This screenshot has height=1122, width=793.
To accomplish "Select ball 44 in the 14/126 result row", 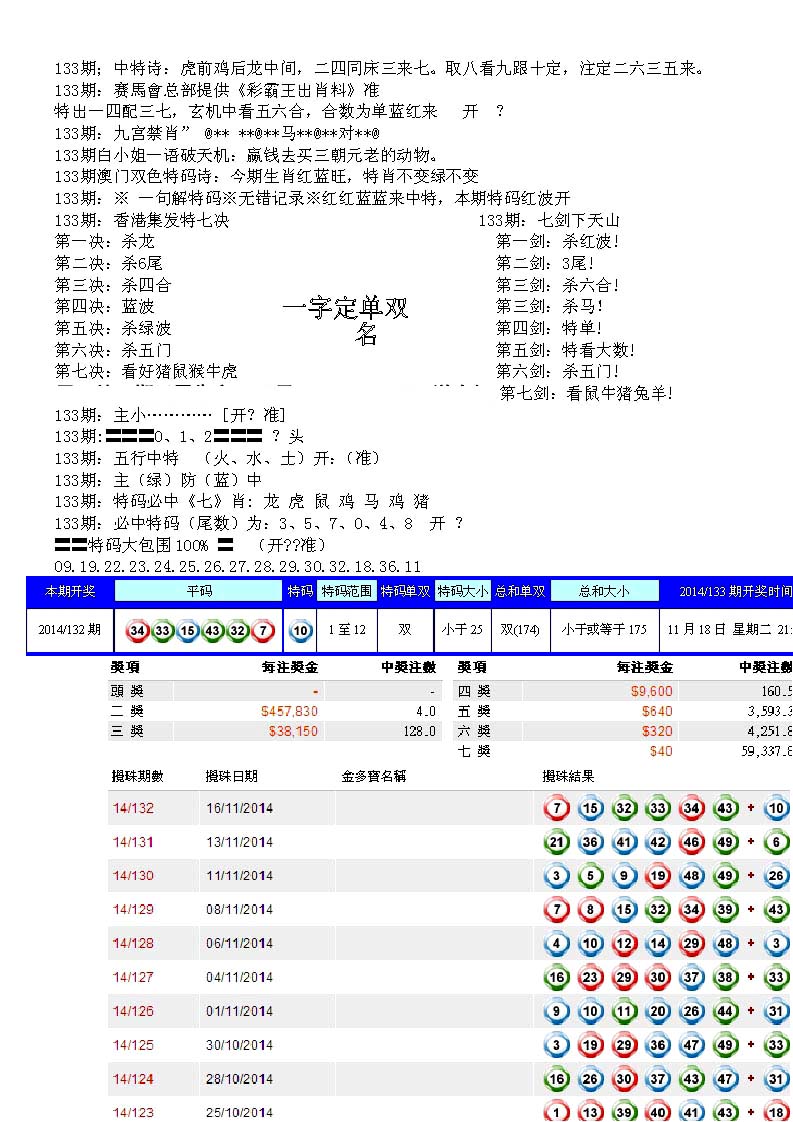I will point(725,1011).
